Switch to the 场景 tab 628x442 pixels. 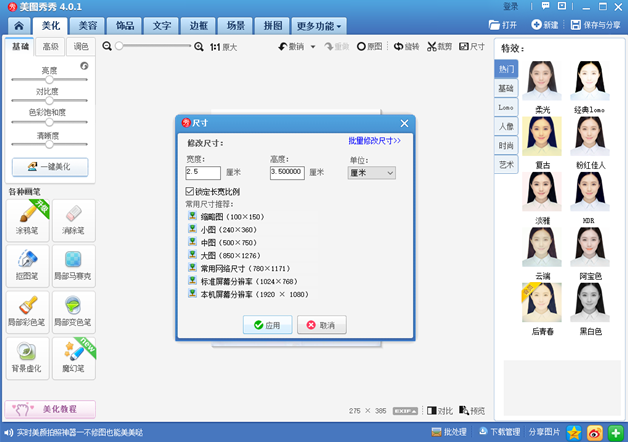click(236, 26)
